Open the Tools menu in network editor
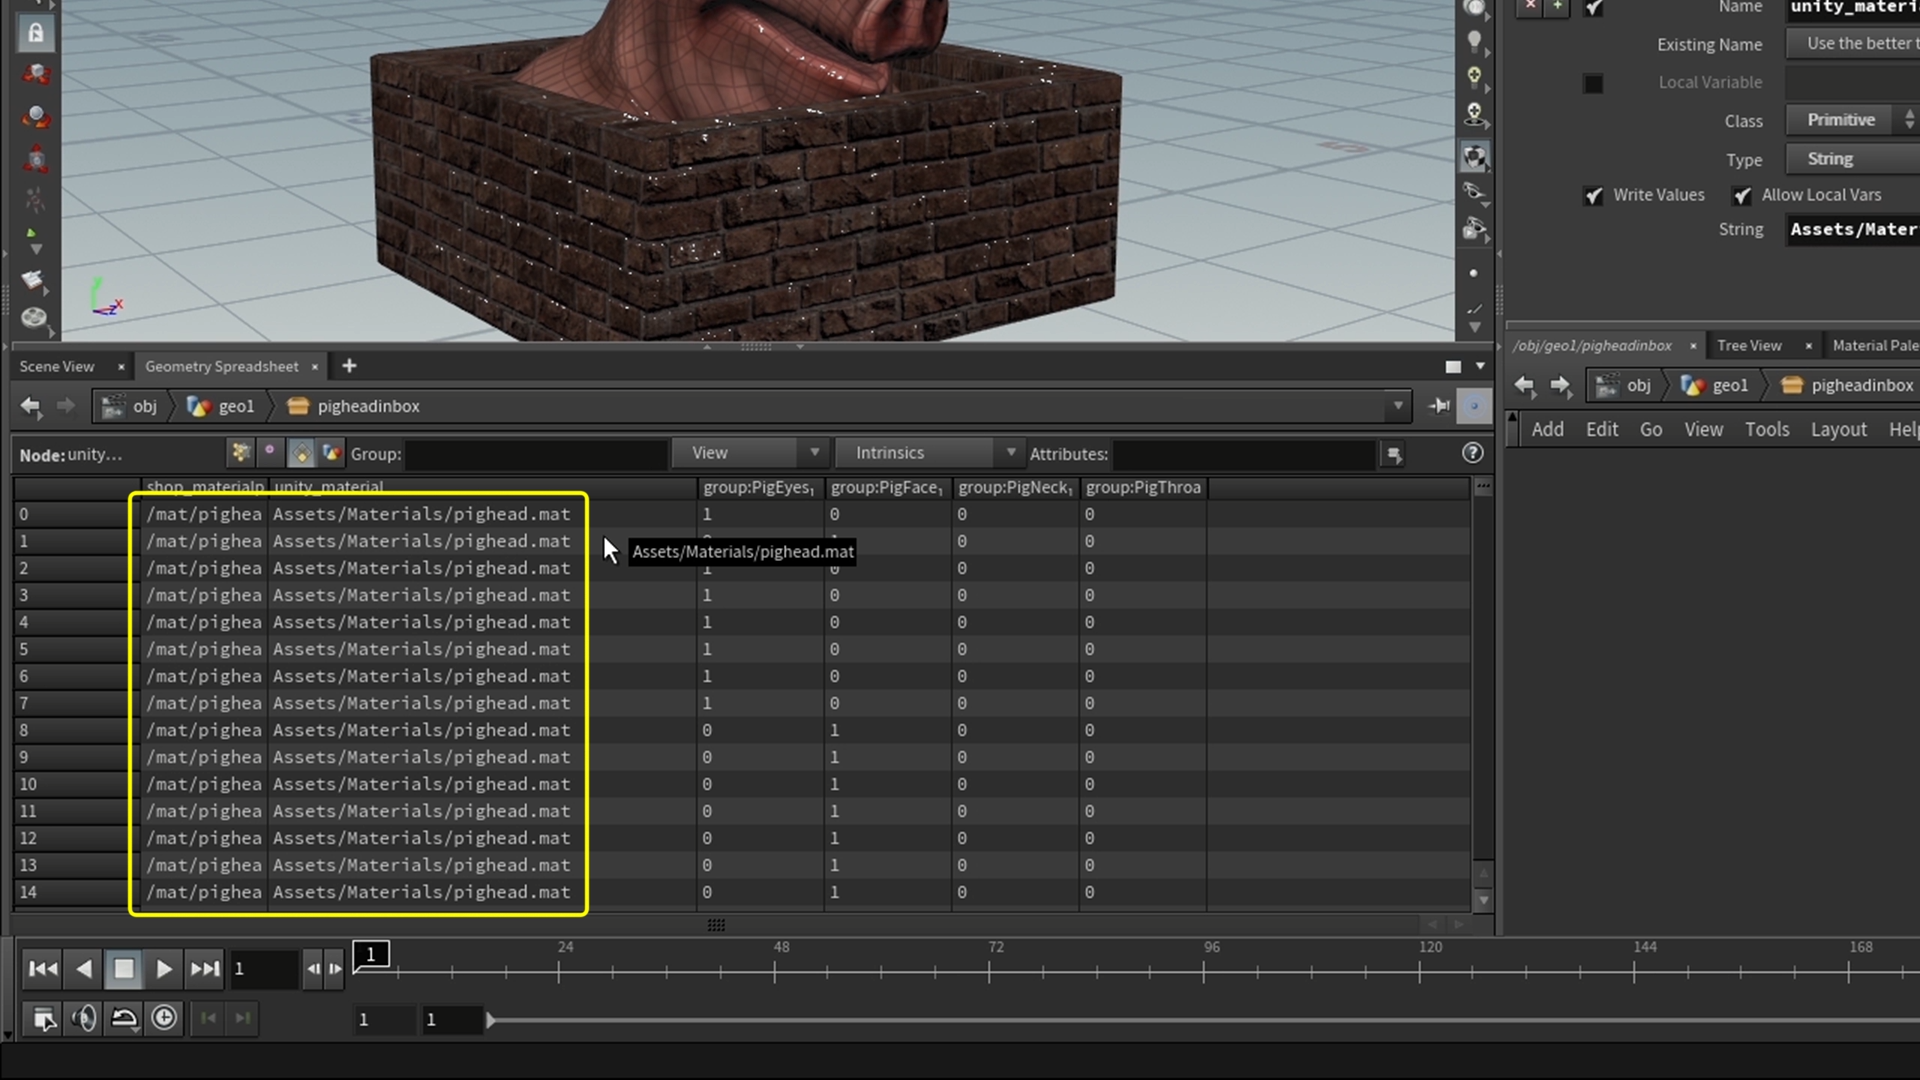 [x=1766, y=429]
